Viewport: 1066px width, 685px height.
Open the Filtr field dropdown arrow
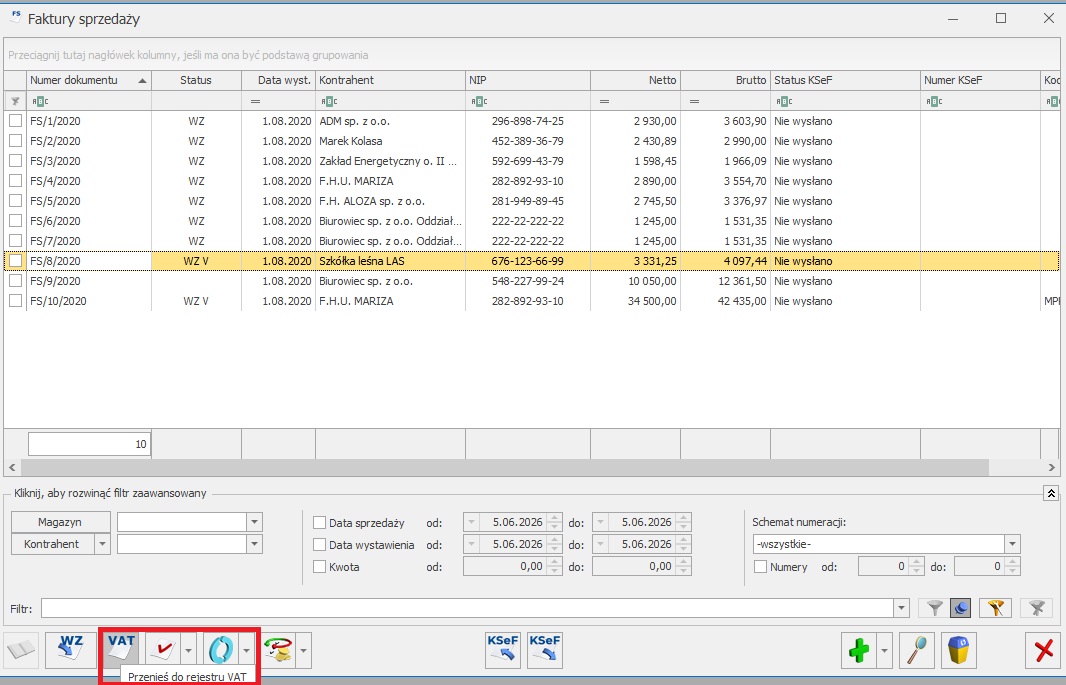(x=901, y=608)
